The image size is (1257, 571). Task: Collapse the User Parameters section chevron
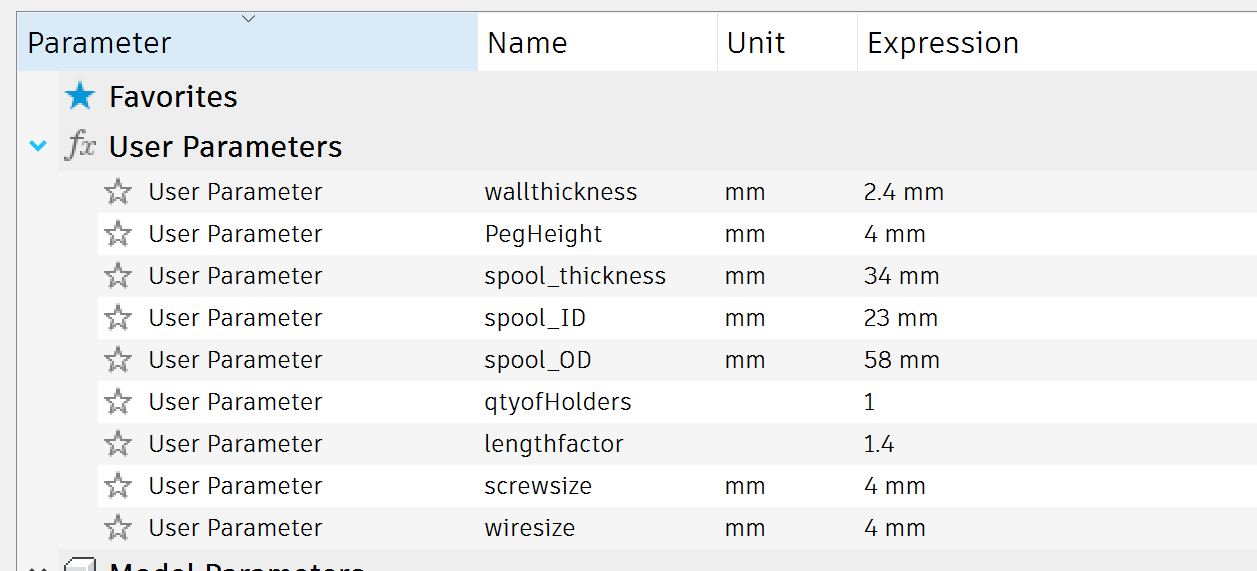38,147
